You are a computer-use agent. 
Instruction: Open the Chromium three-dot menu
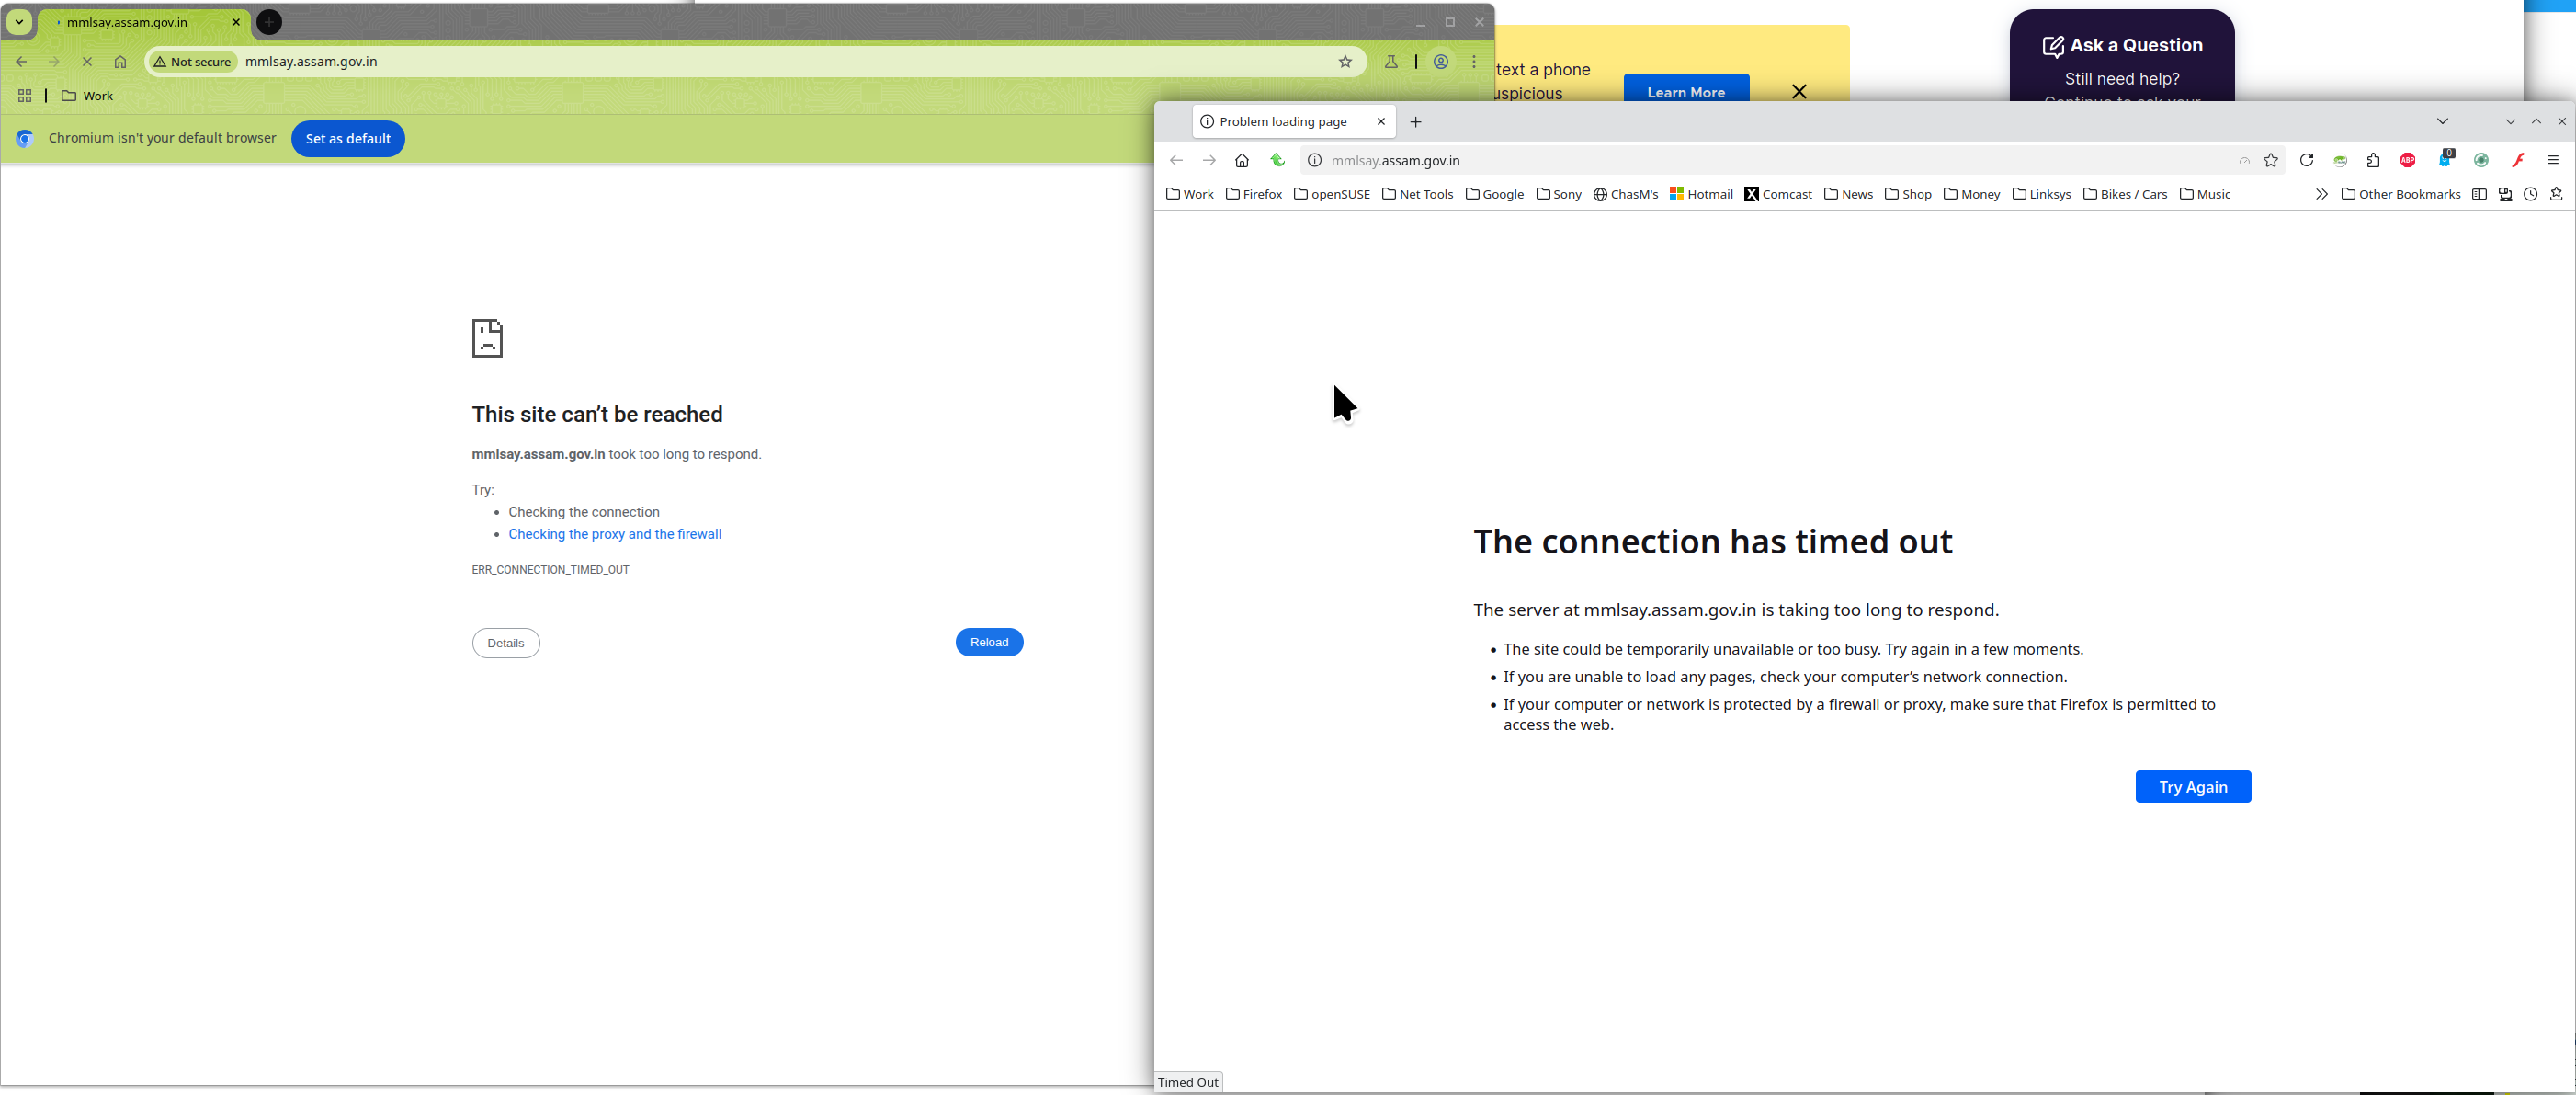pos(1474,62)
